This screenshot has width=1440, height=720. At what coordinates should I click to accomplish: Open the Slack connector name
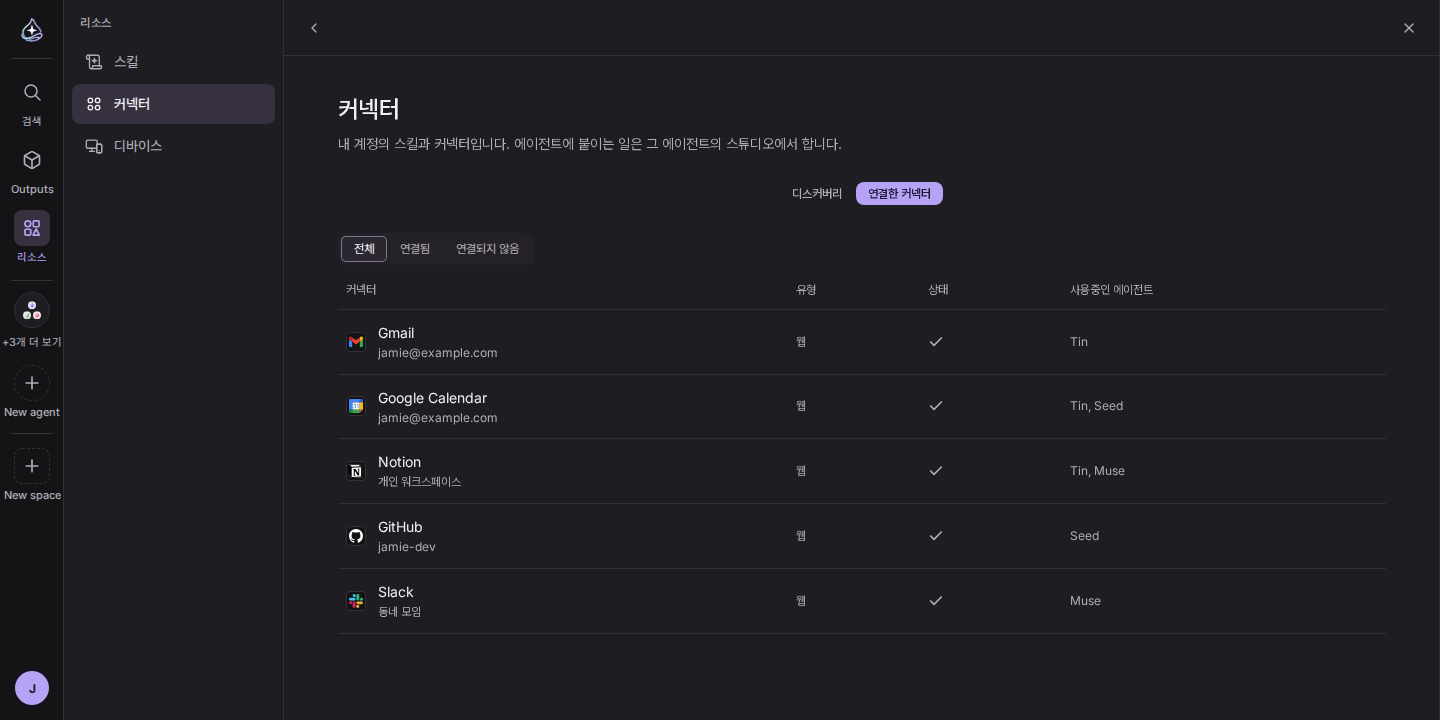(395, 592)
